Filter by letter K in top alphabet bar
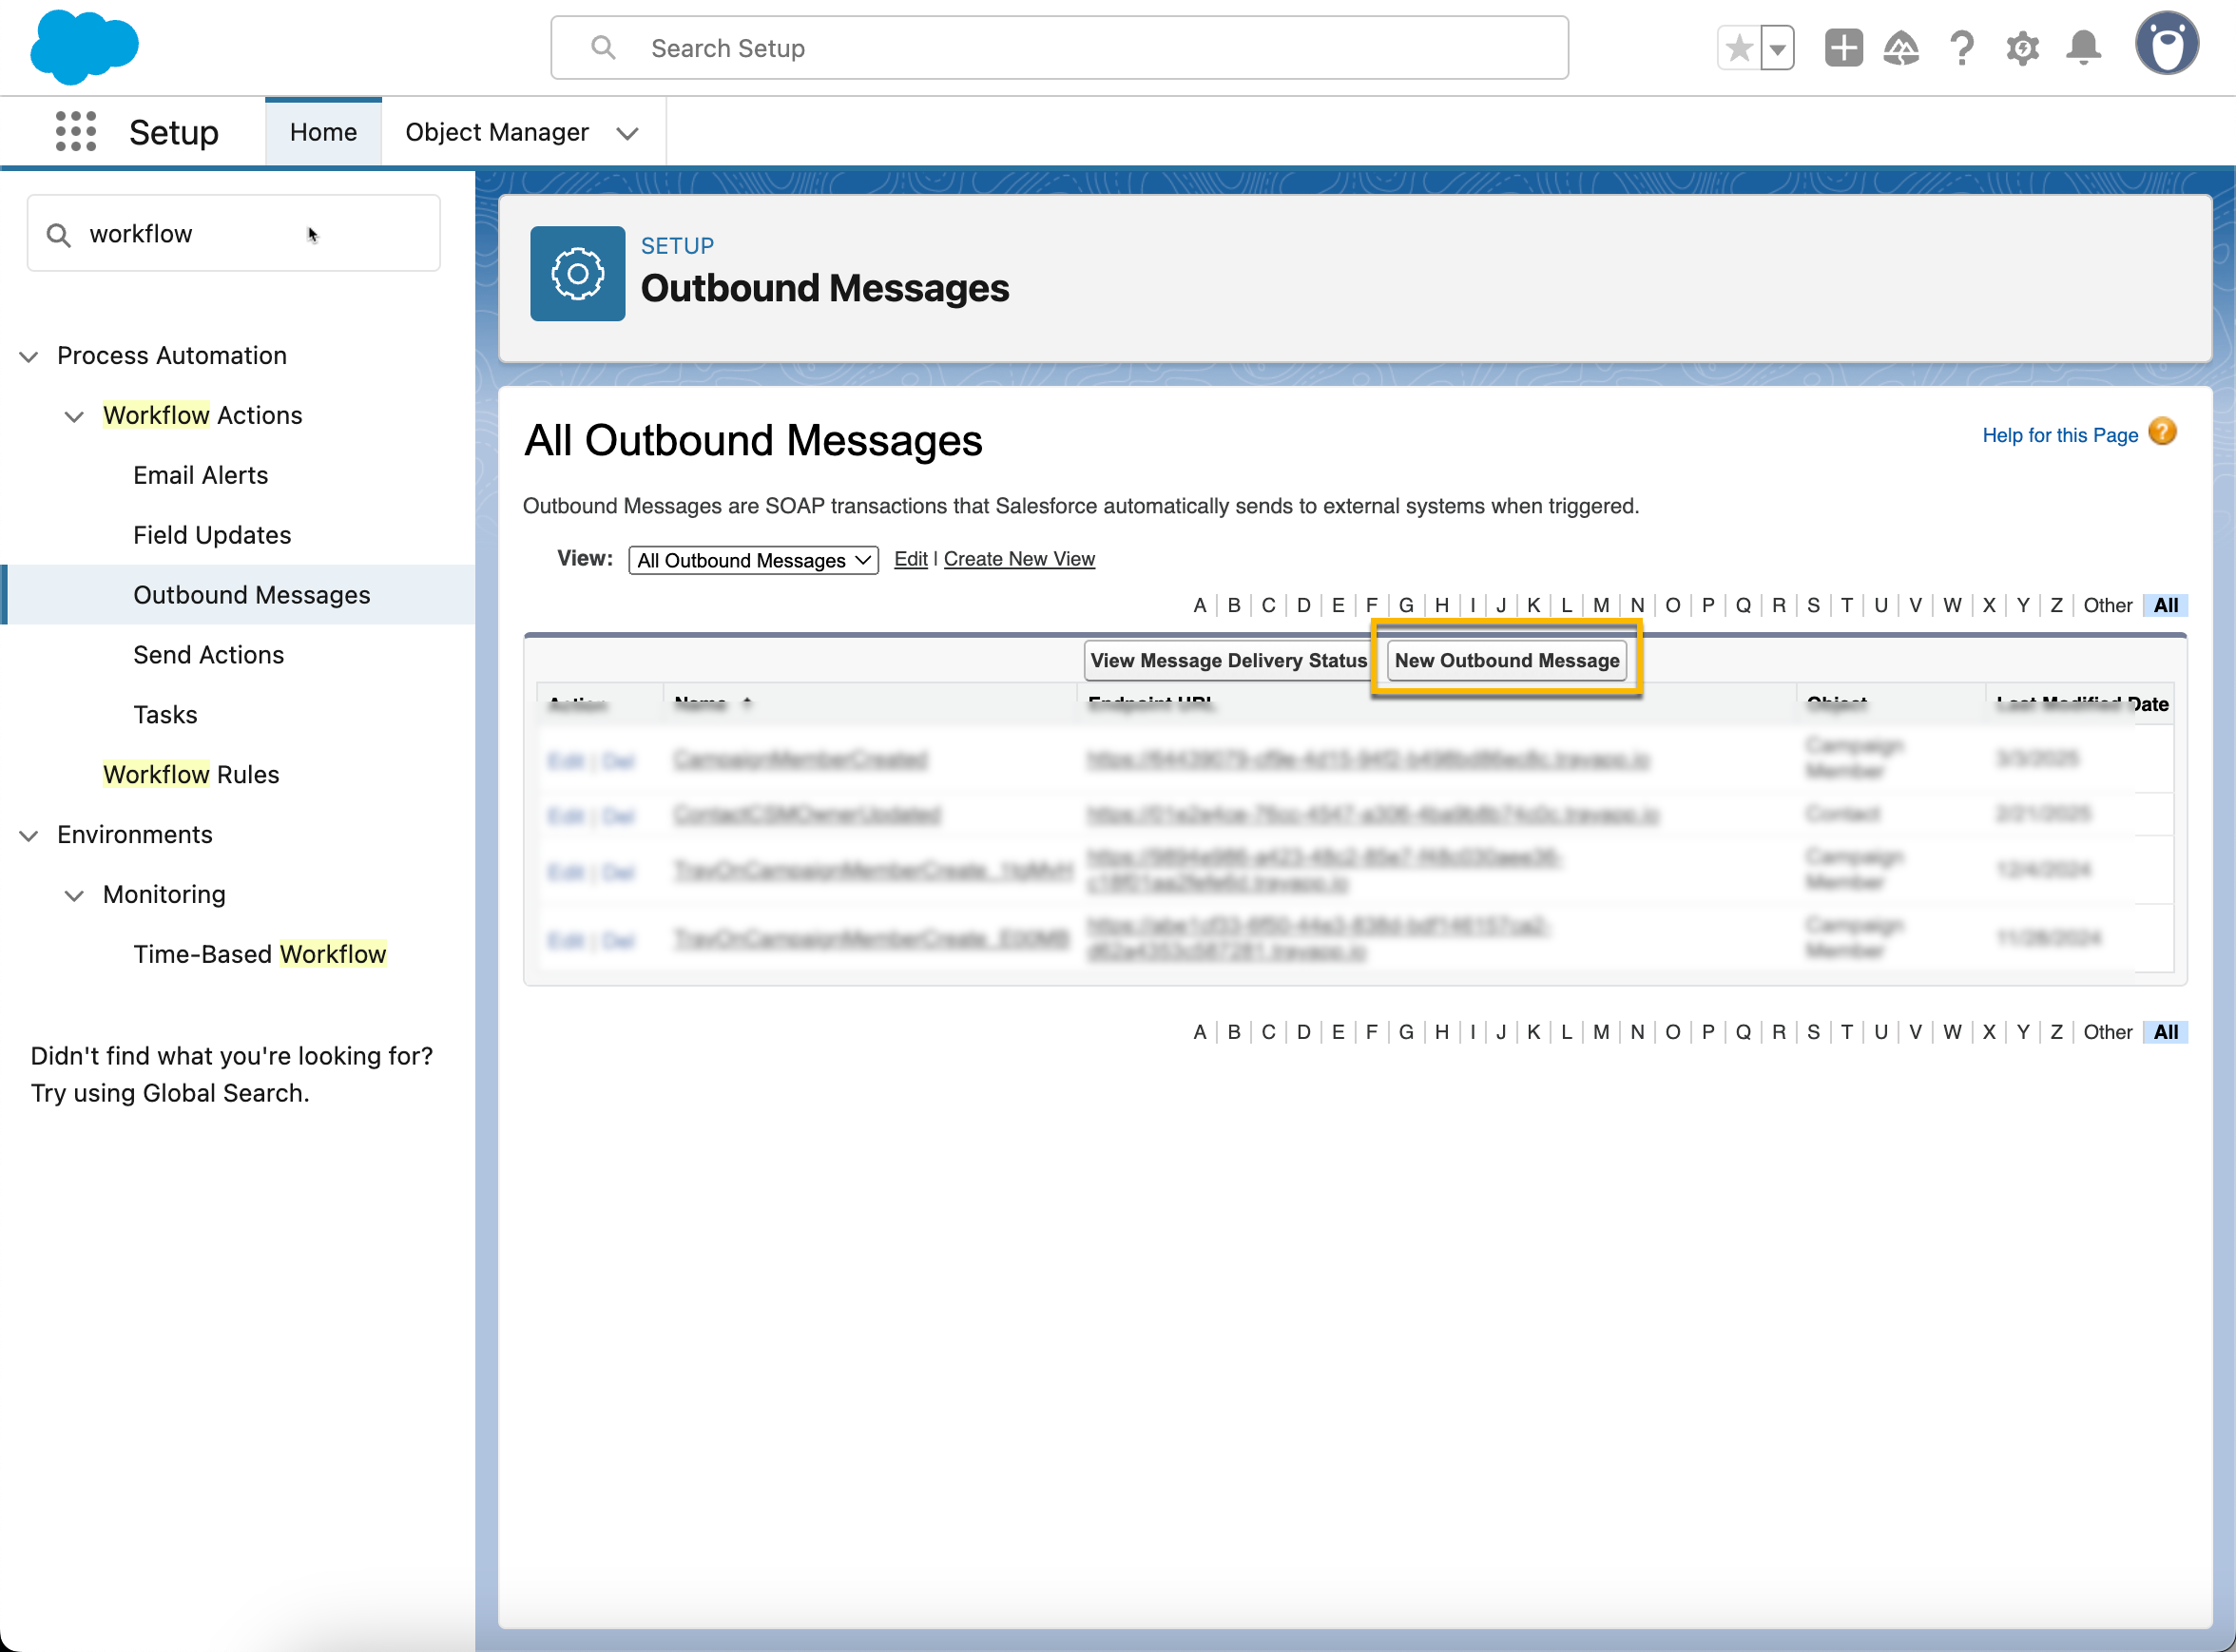2236x1652 pixels. 1533,605
